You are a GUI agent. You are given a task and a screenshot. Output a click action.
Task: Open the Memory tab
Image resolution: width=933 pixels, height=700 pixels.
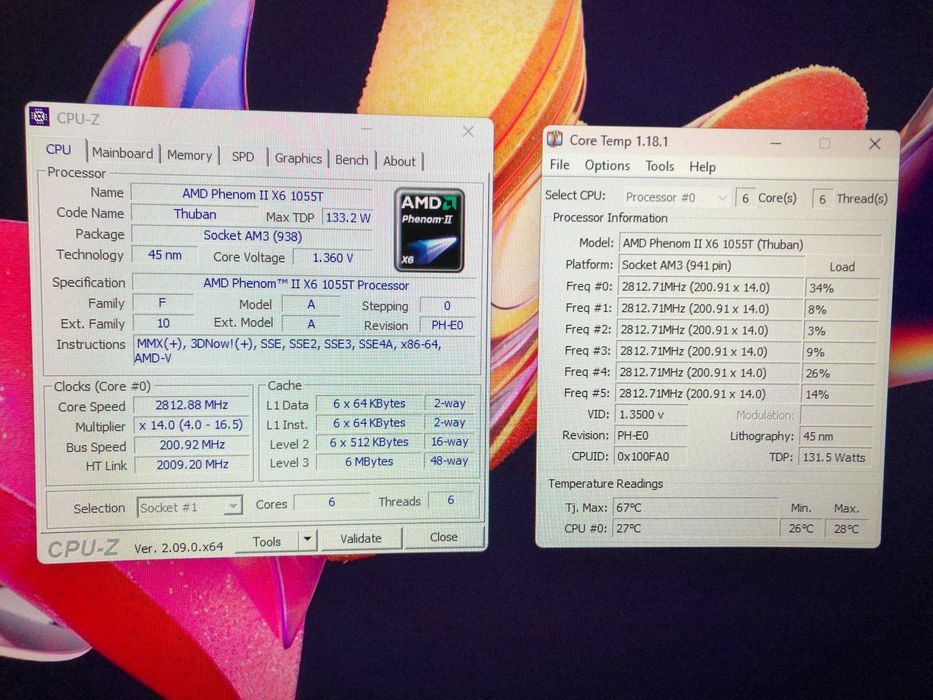pyautogui.click(x=189, y=155)
